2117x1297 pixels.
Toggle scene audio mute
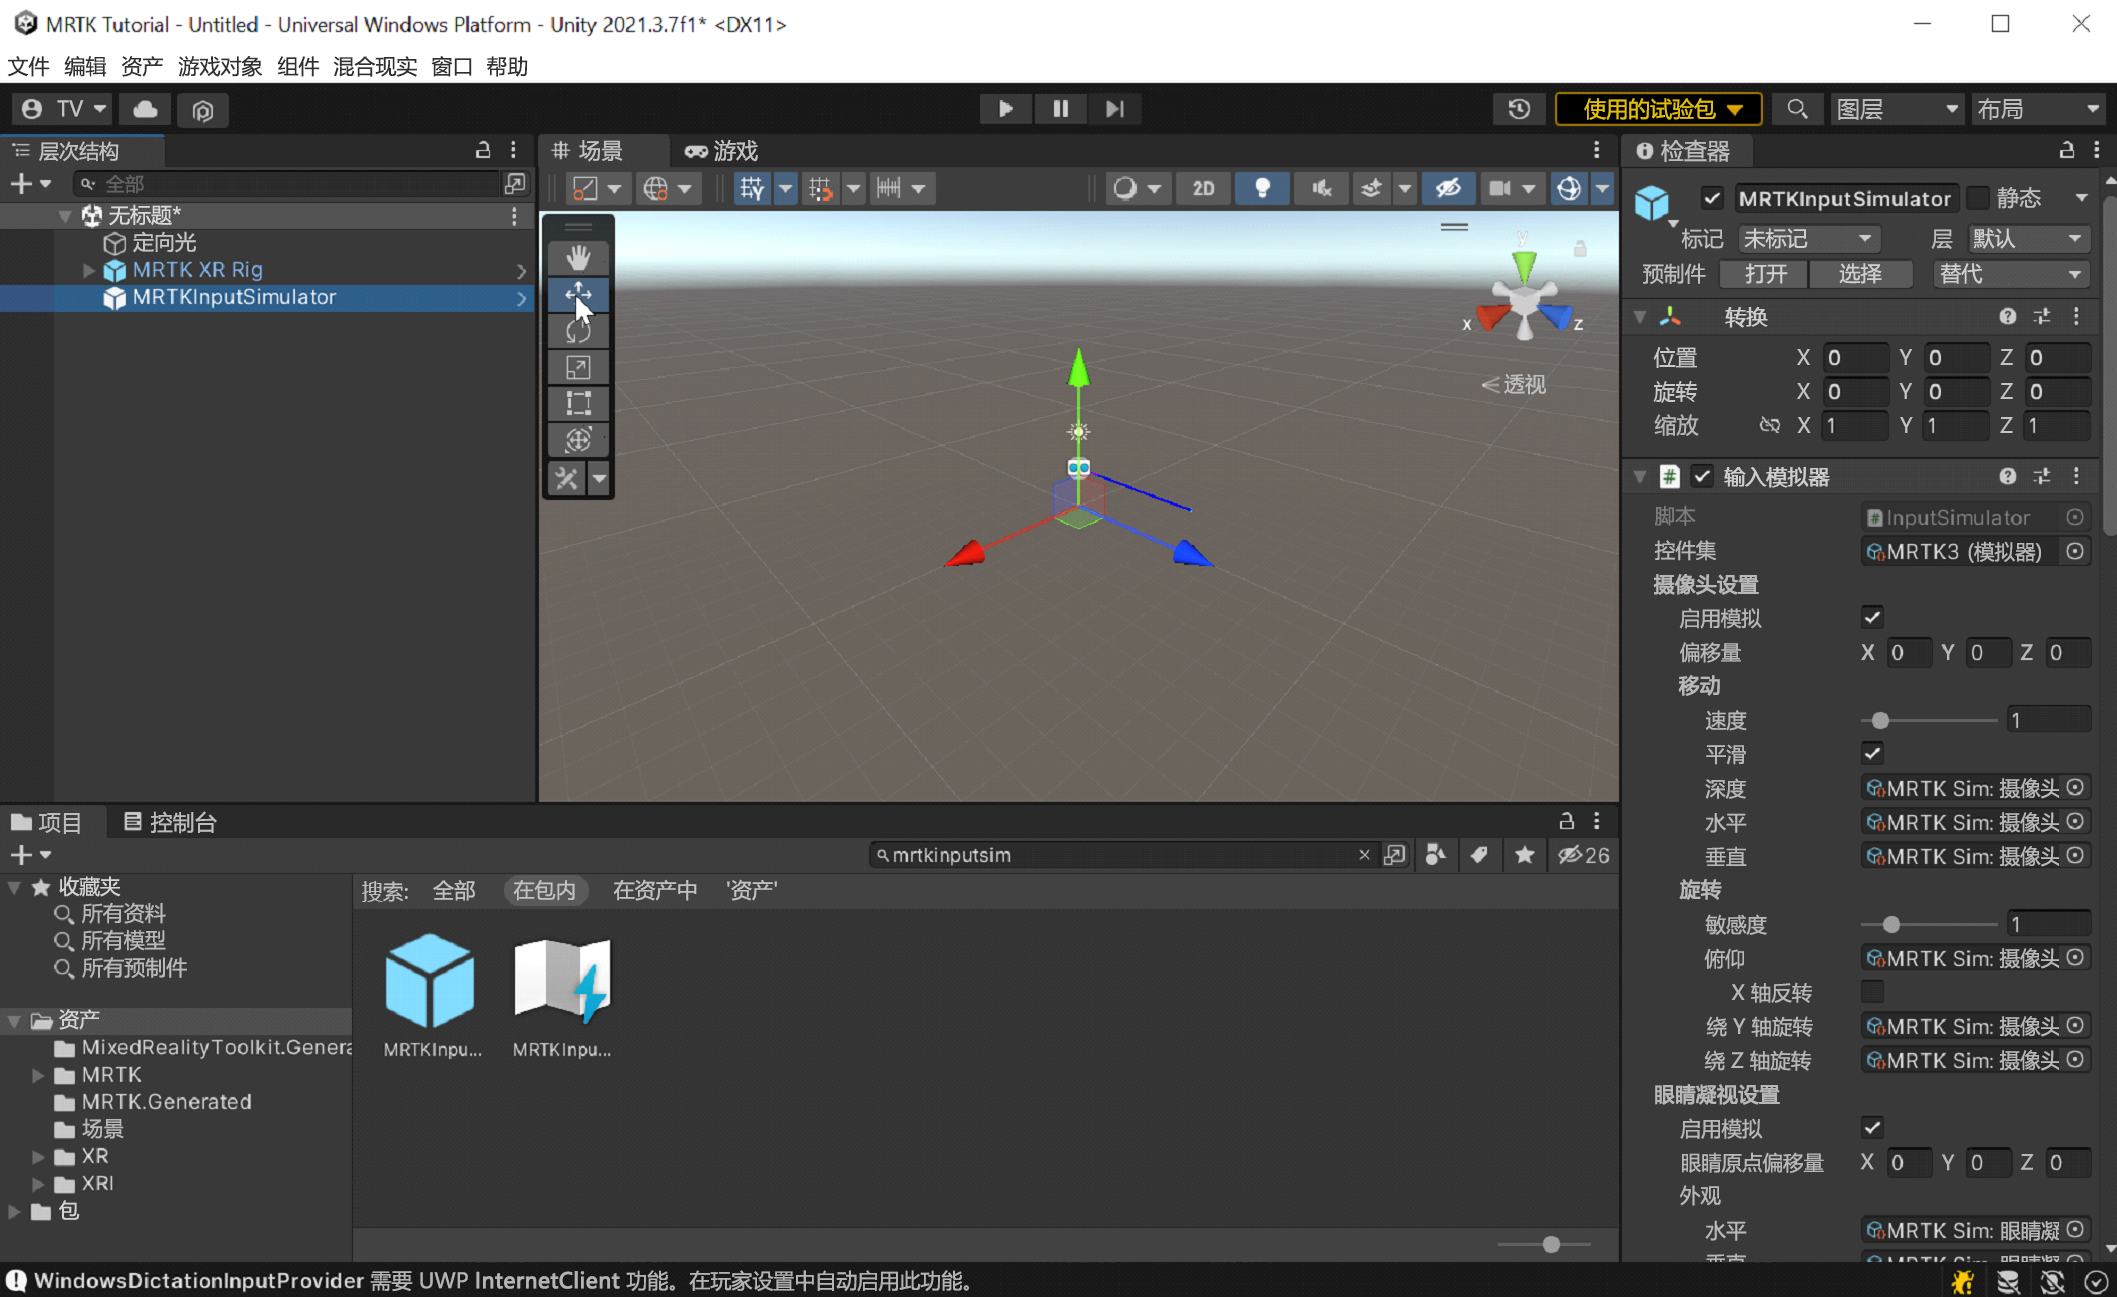pyautogui.click(x=1321, y=188)
